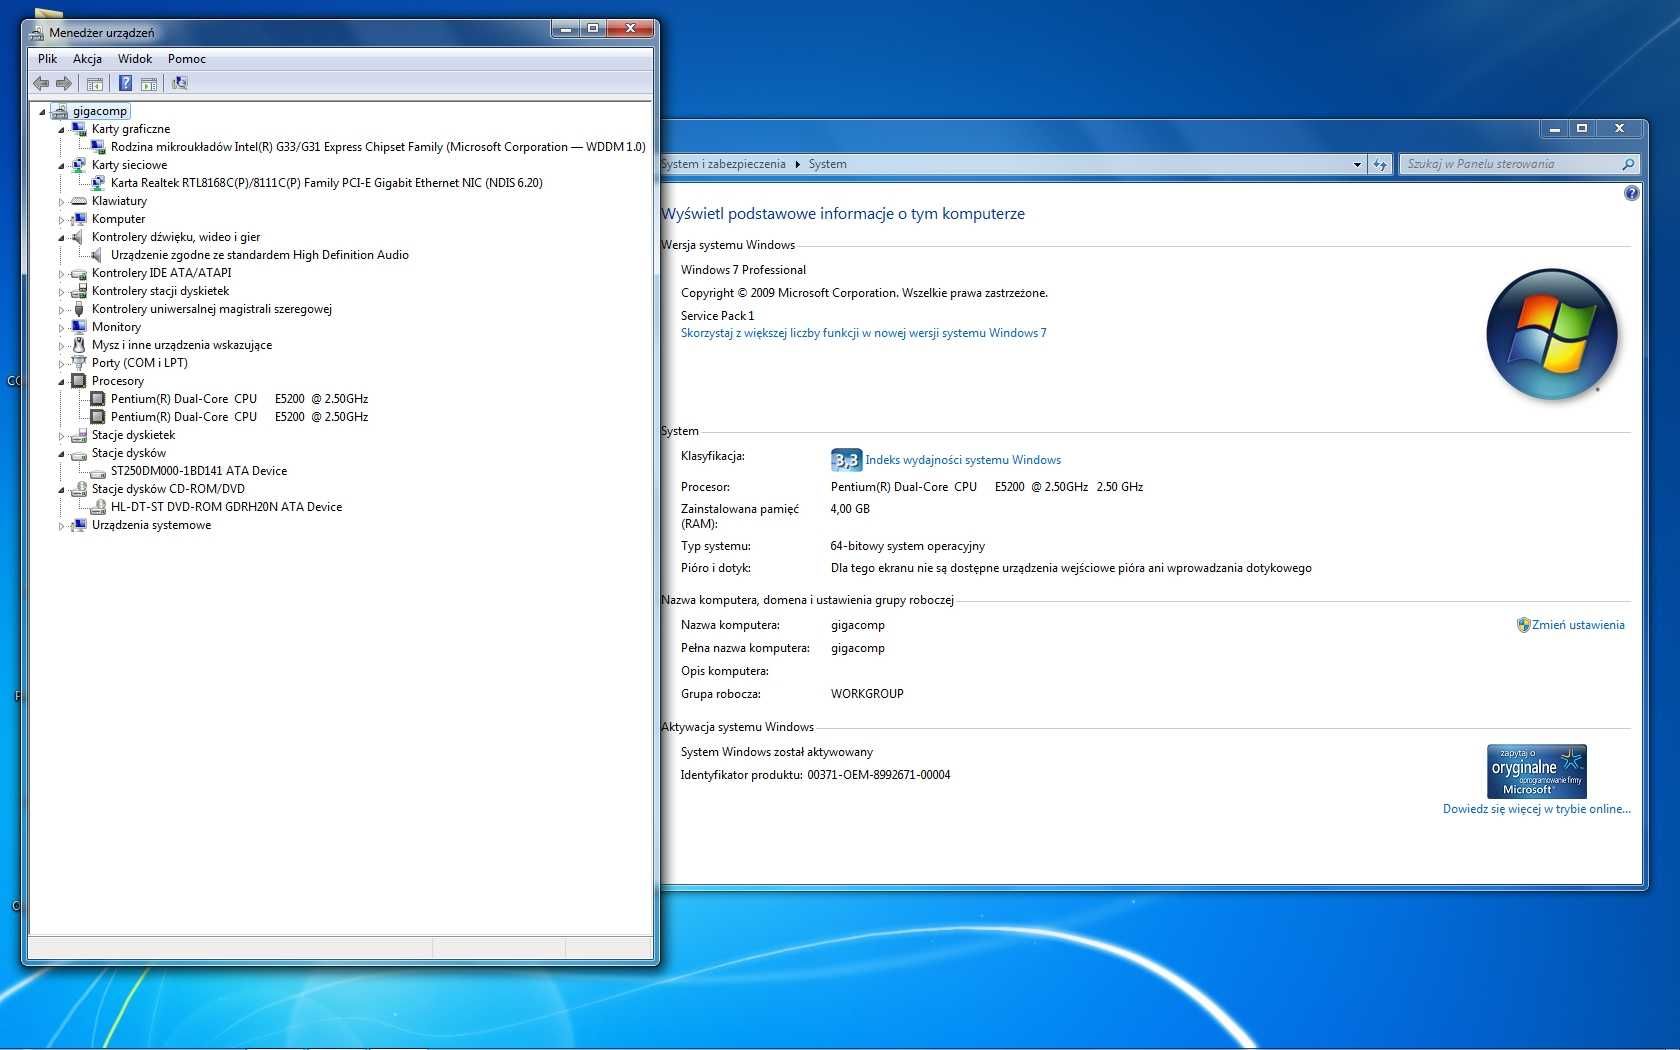Select the Realtek RTL8168C Gigabit Ethernet NIC

327,183
